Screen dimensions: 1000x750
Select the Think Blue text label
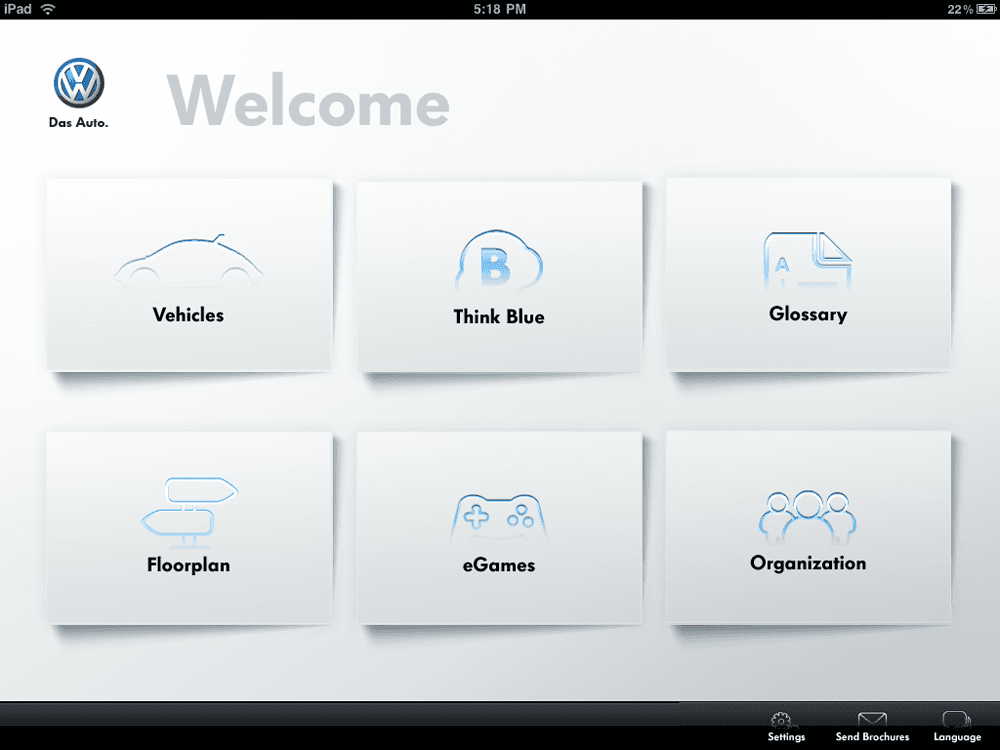pos(499,316)
